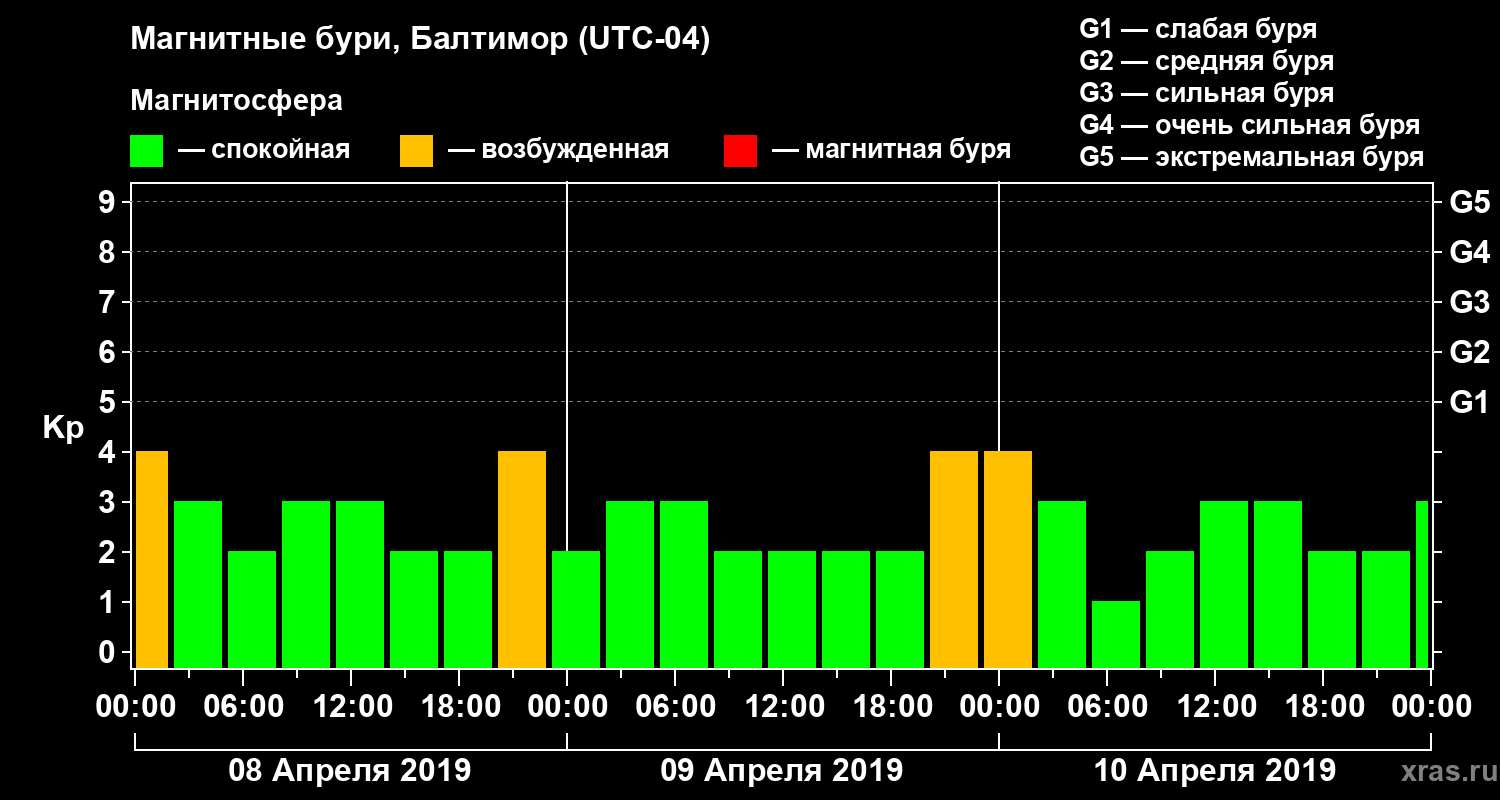This screenshot has height=800, width=1500.
Task: Click the green bar at midnight starting 09 Апреля
Action: point(576,609)
